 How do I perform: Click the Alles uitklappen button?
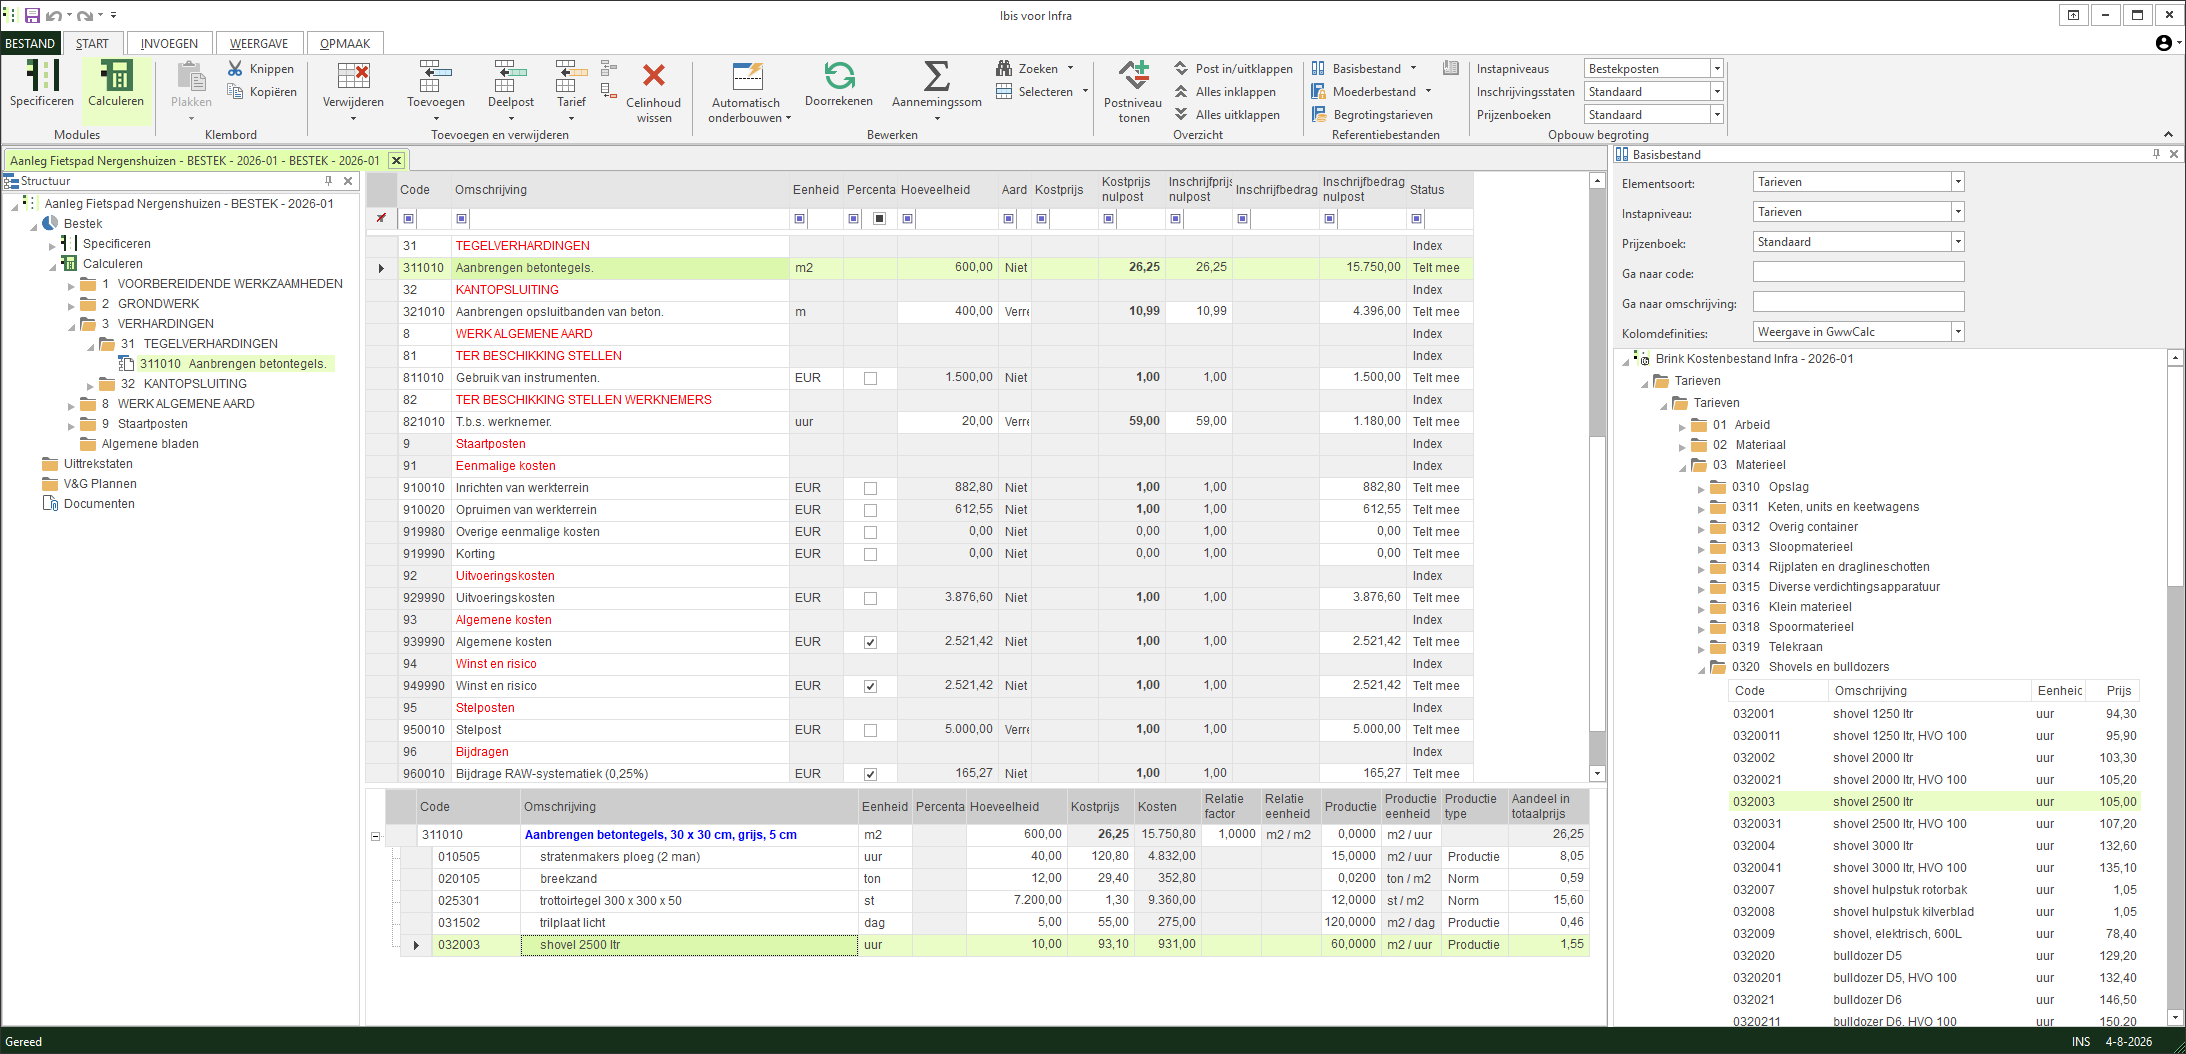(x=1227, y=115)
